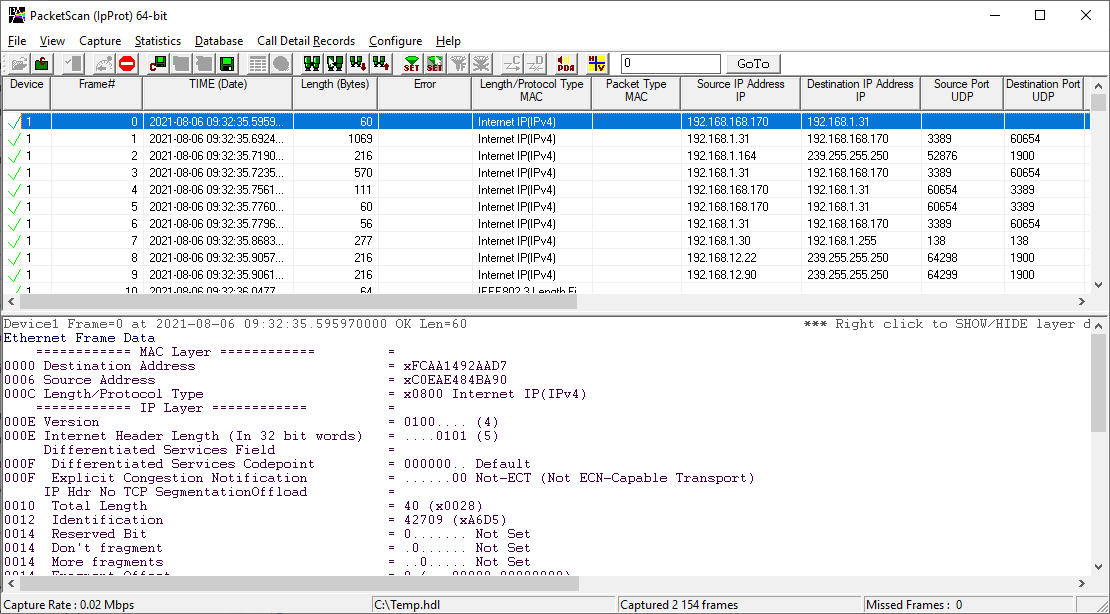
Task: Select the frame 3 row with length 570
Action: tap(545, 173)
